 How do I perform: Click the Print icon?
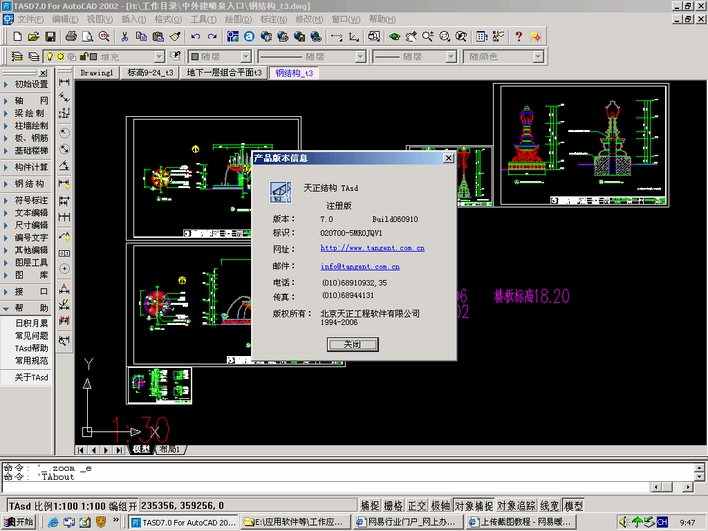[x=71, y=37]
